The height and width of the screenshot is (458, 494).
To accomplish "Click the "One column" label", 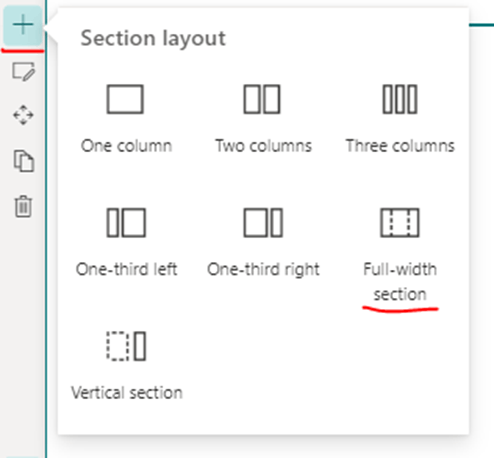I will (126, 146).
